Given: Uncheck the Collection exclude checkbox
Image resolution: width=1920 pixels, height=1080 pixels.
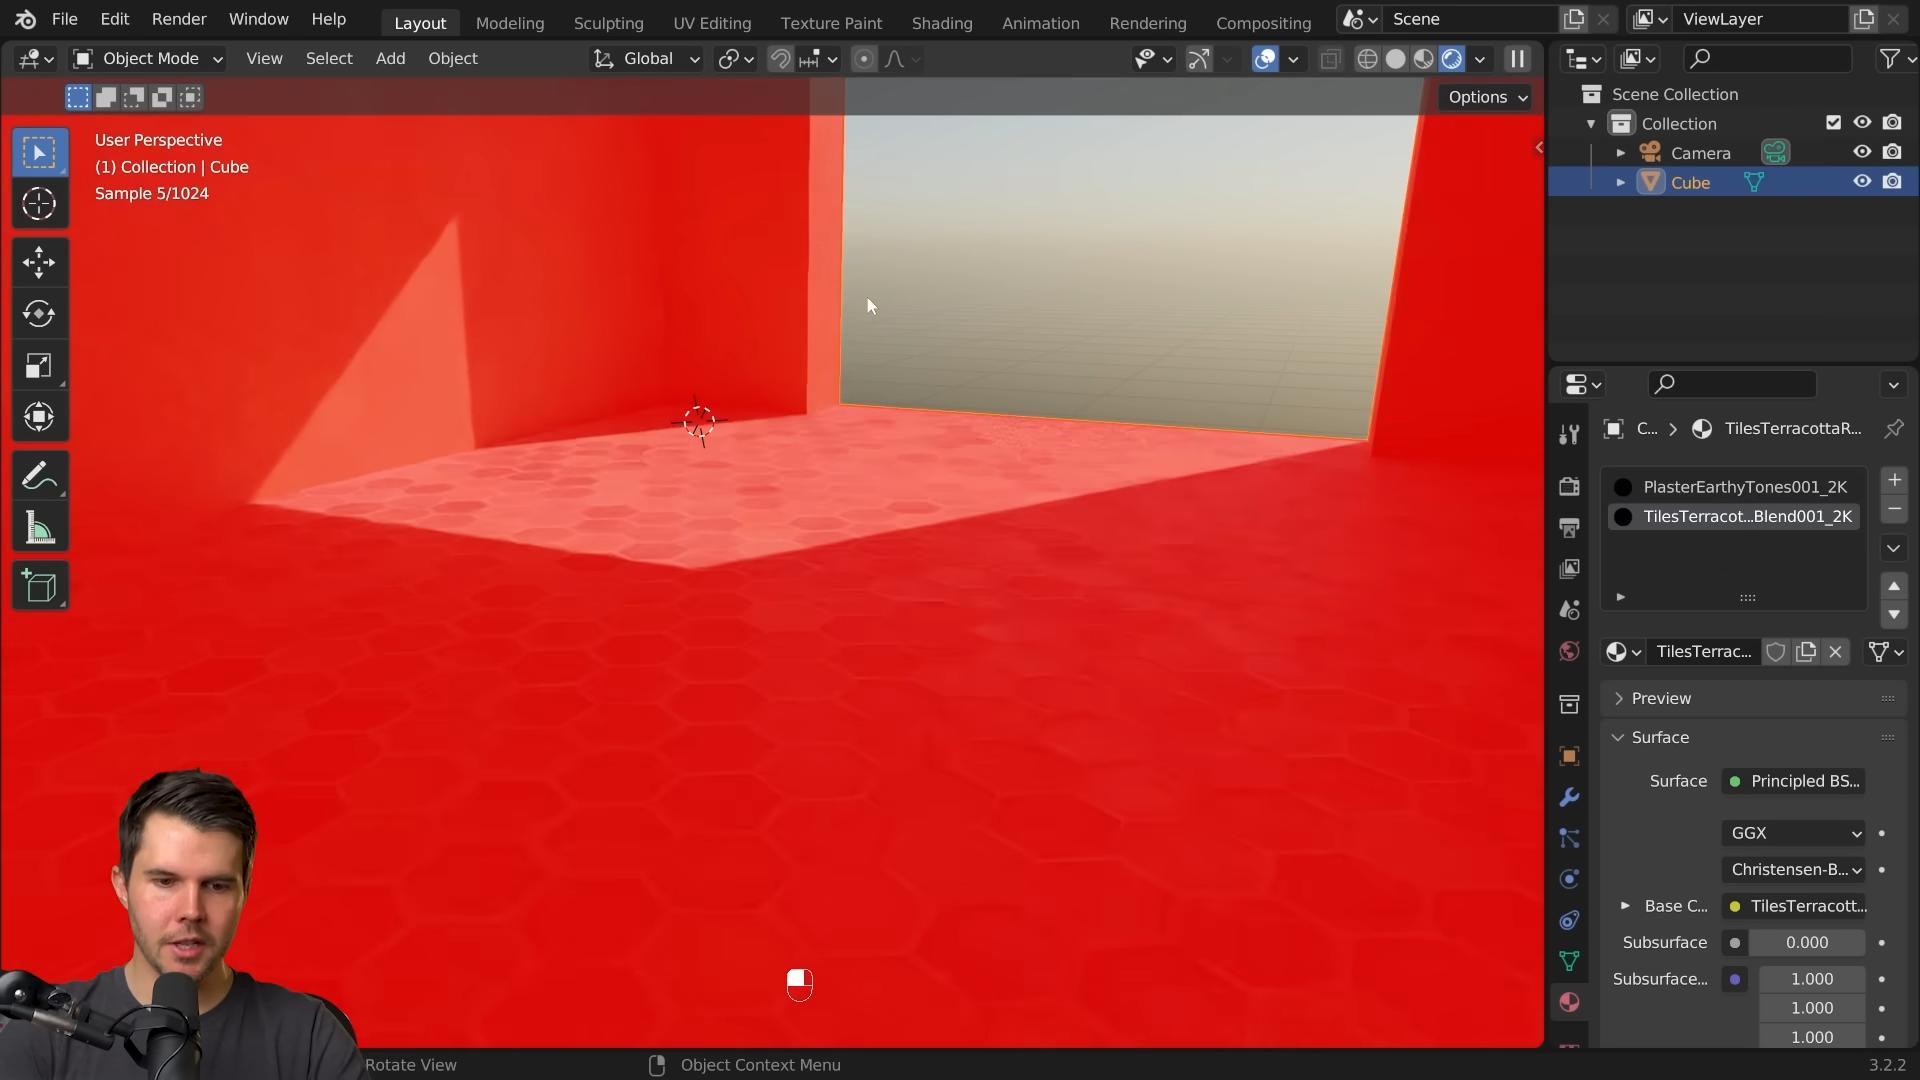Looking at the screenshot, I should (x=1833, y=122).
